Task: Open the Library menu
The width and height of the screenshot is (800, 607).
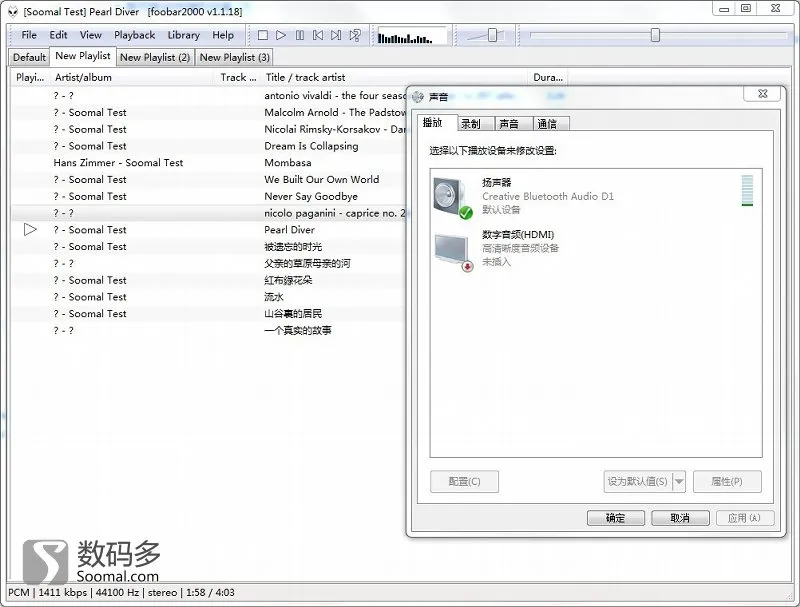Action: [x=183, y=35]
